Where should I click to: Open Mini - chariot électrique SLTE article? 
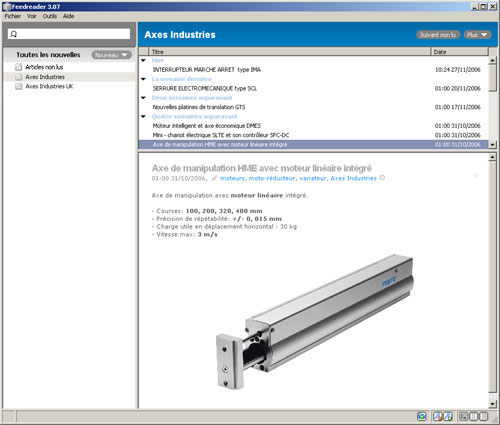coord(221,135)
